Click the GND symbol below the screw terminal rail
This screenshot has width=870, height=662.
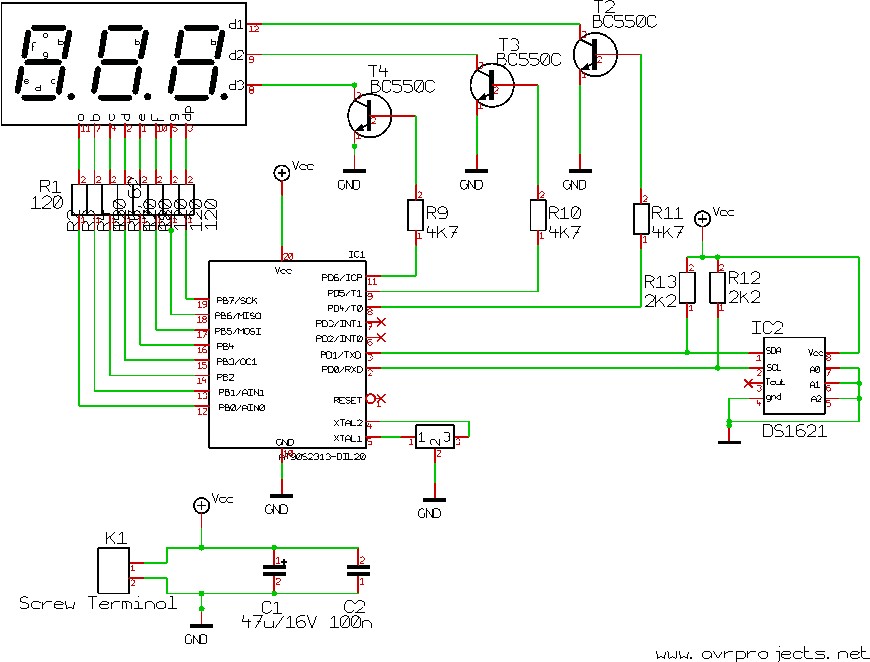[201, 626]
